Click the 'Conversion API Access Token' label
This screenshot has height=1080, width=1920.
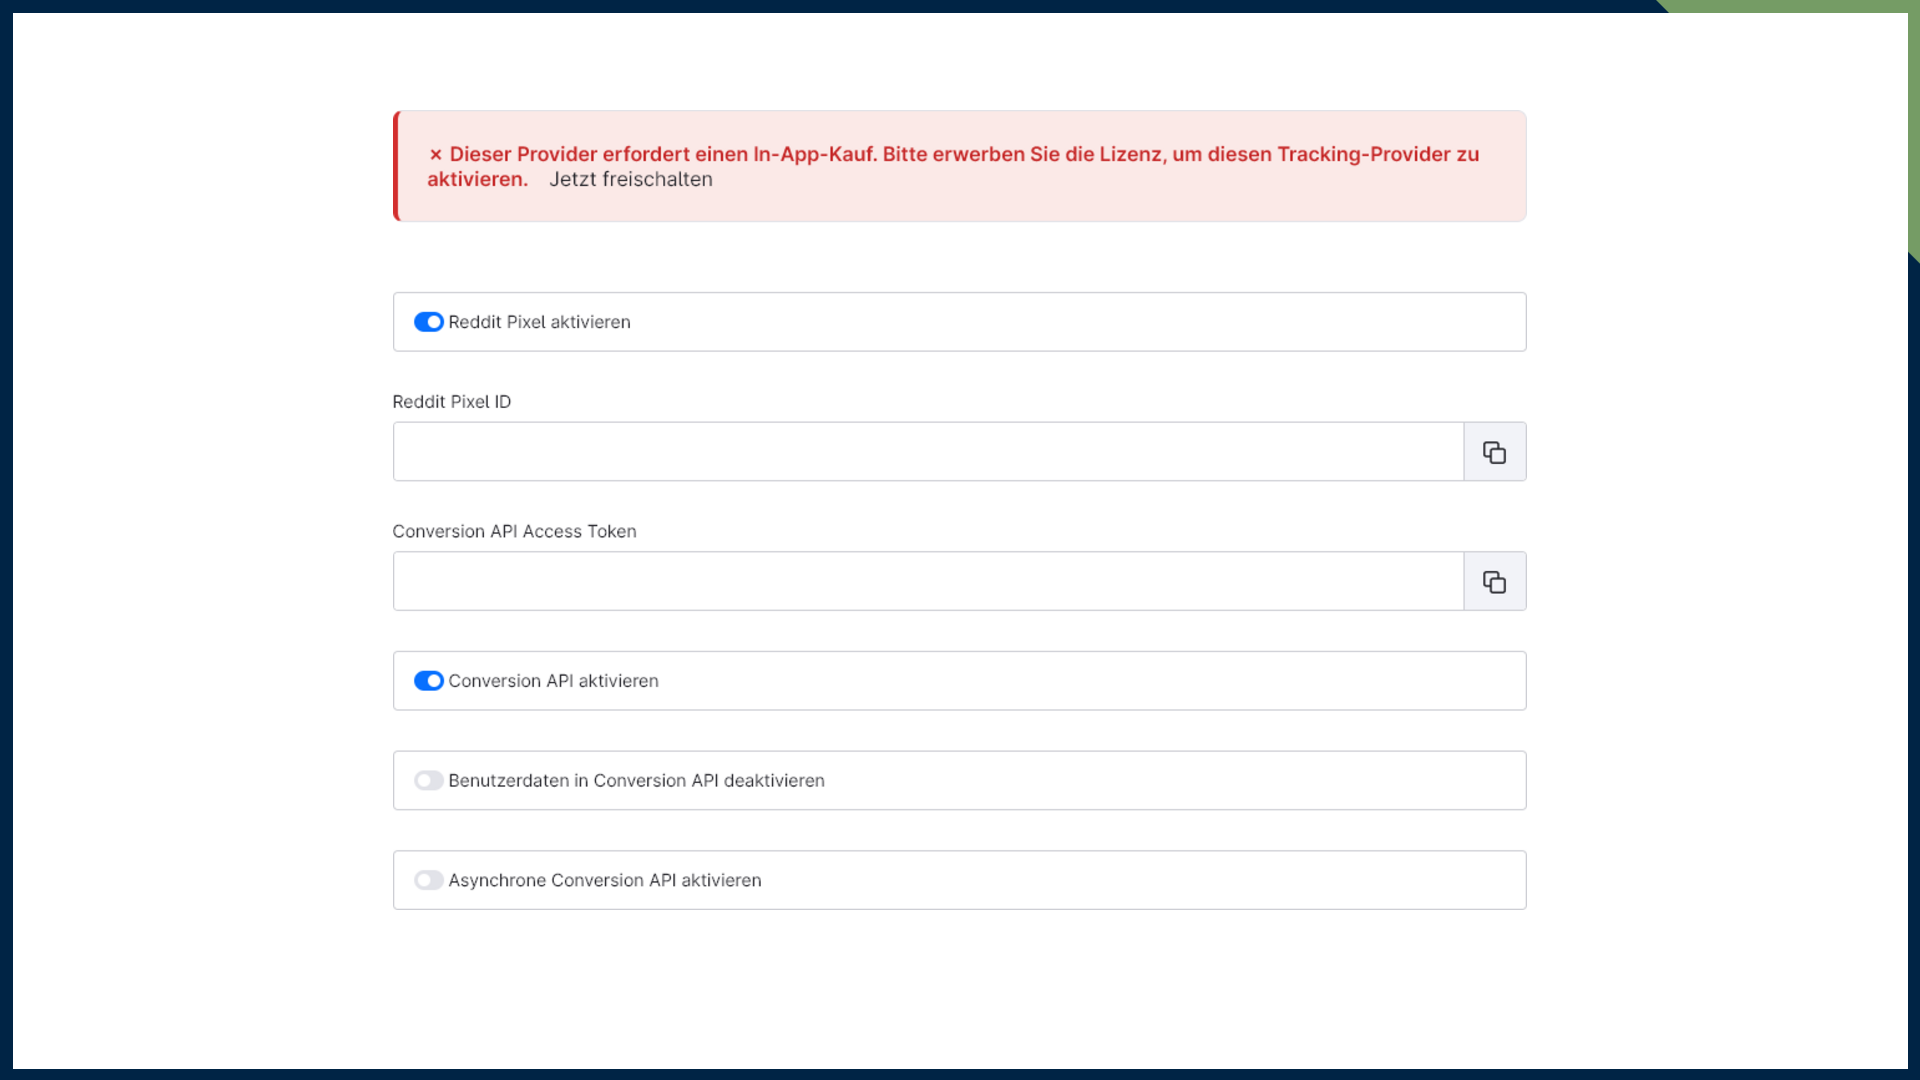point(514,532)
